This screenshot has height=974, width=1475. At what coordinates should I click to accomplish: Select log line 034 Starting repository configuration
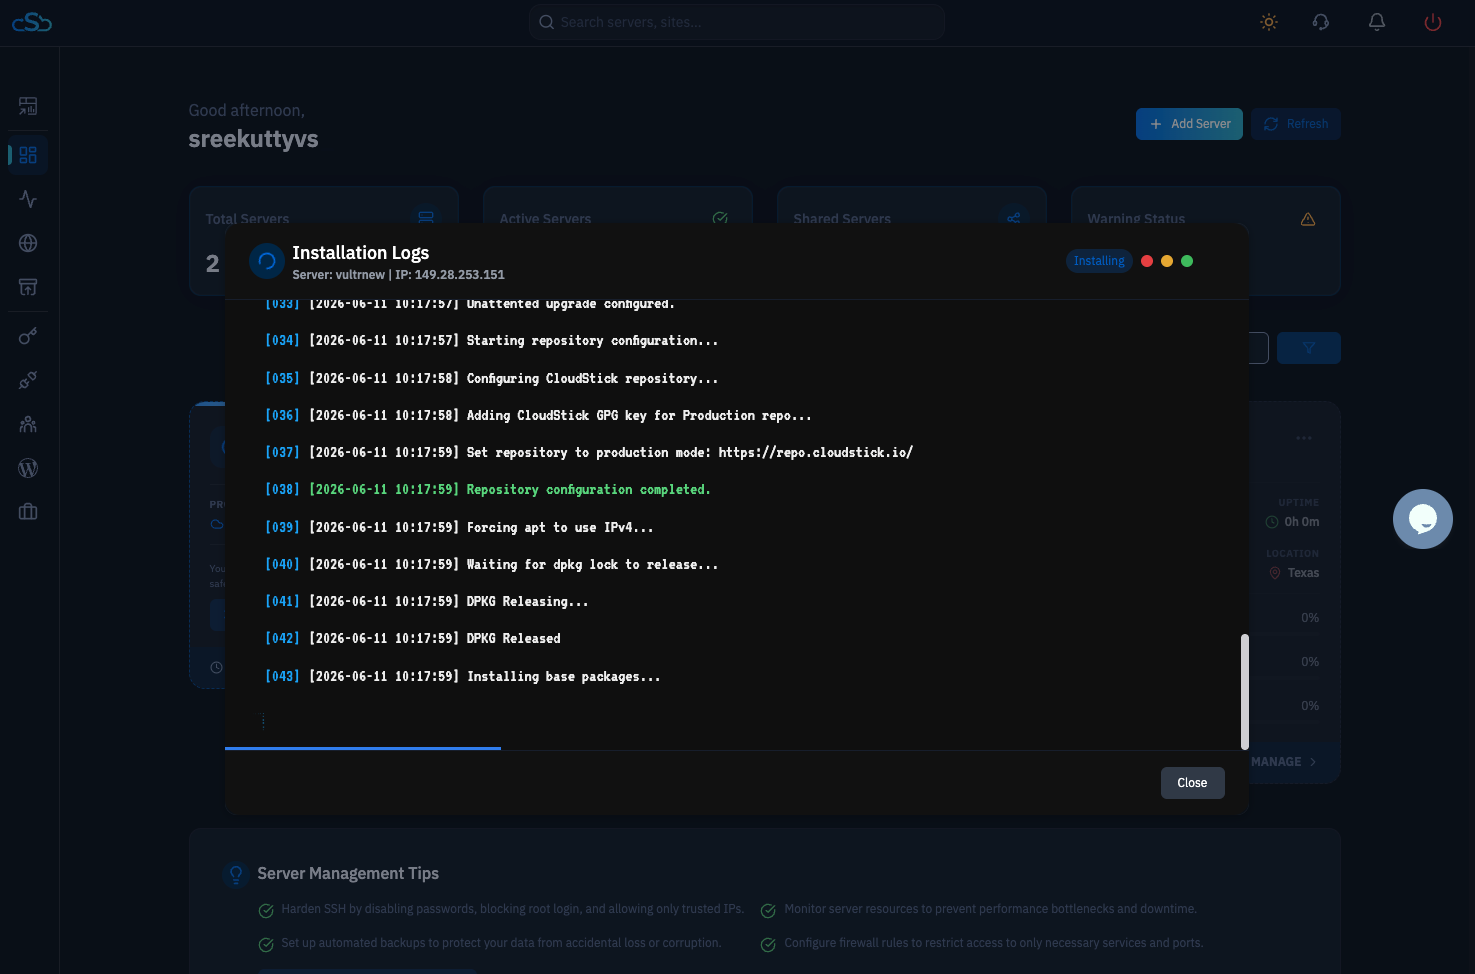[x=491, y=341]
